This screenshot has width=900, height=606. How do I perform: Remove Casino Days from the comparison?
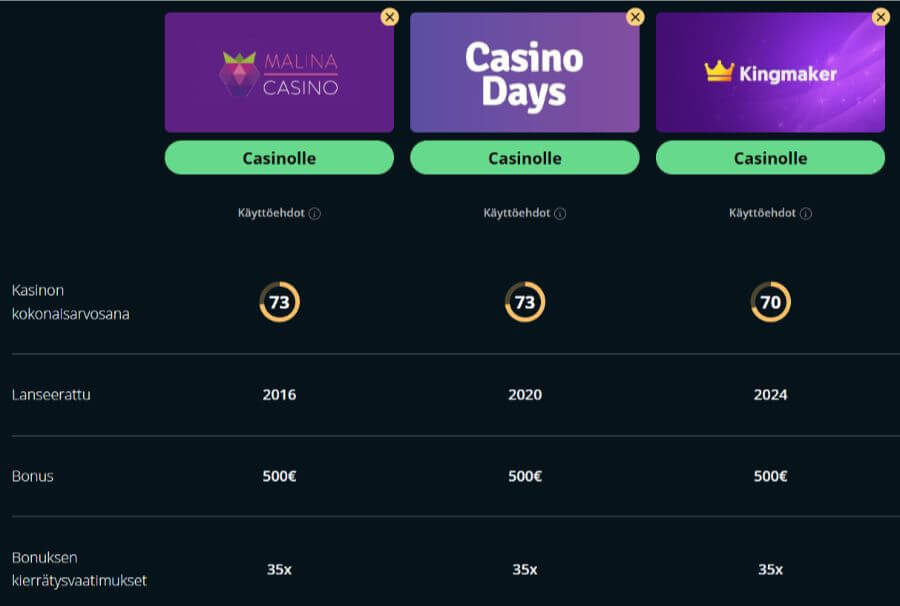tap(635, 17)
